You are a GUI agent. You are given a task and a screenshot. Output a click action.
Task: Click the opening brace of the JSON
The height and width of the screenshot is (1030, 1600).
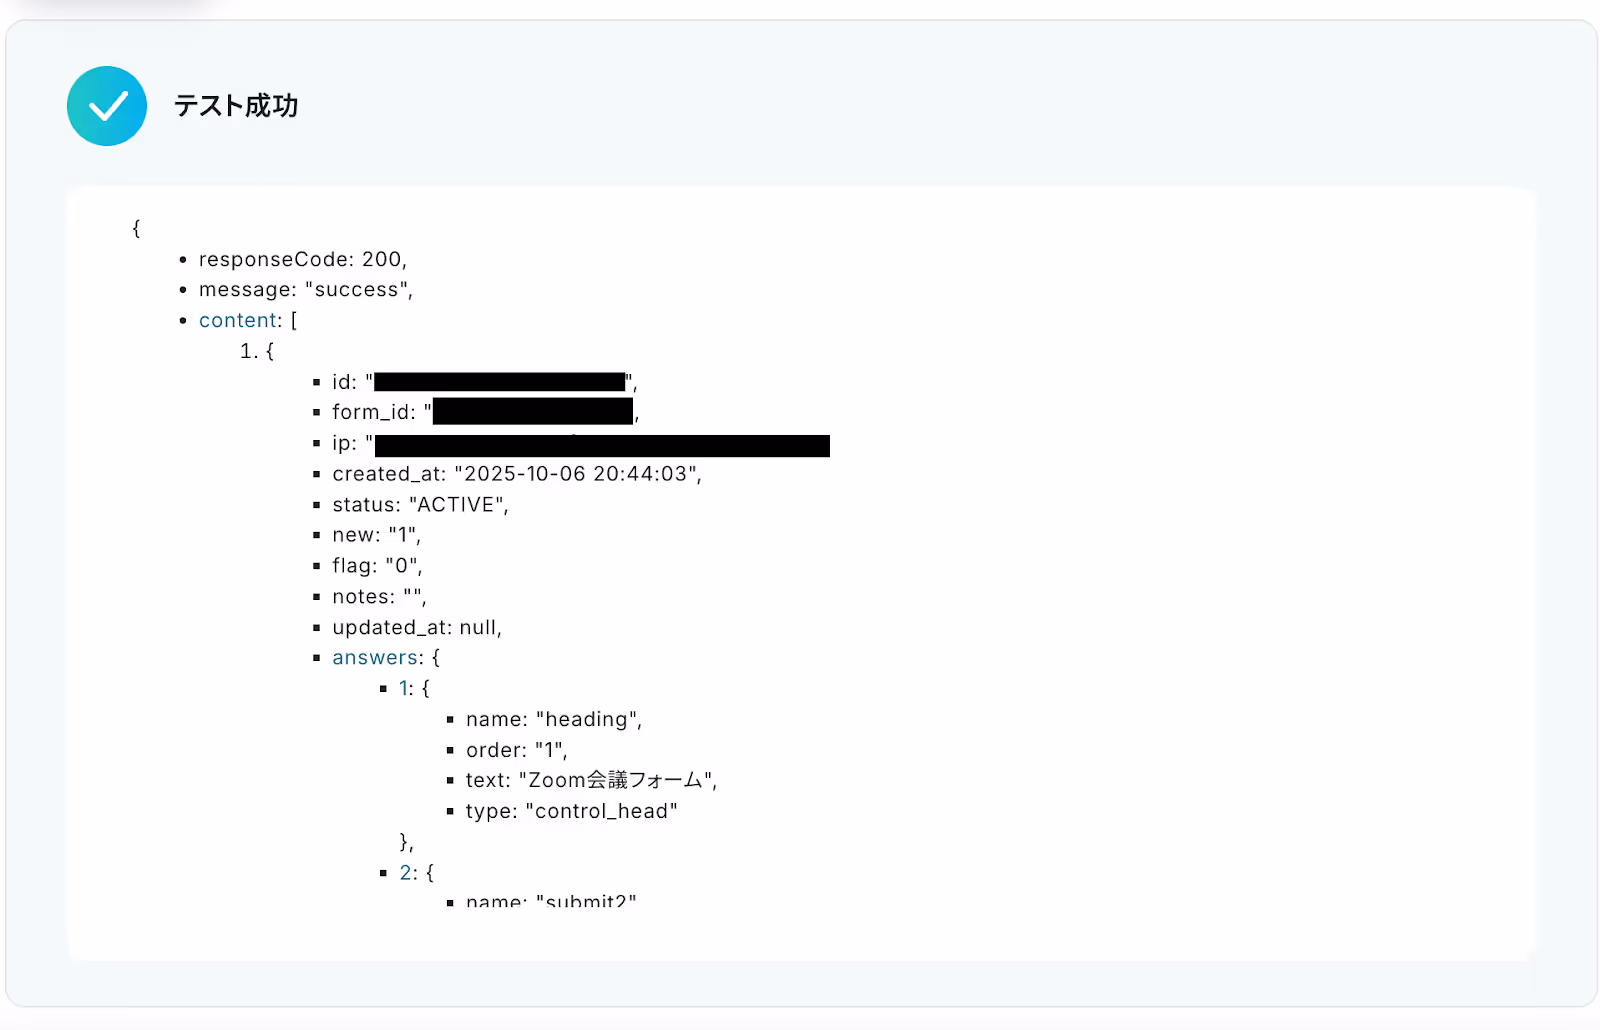pos(136,228)
